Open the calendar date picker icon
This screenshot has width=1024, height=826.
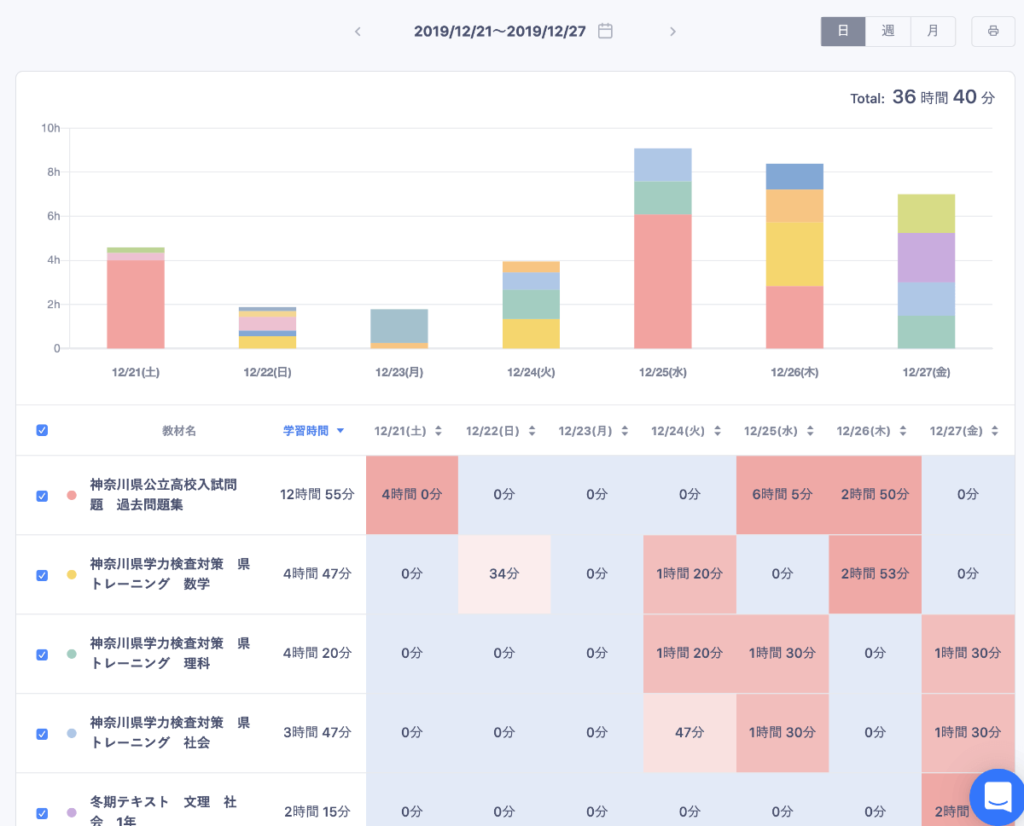(x=605, y=31)
